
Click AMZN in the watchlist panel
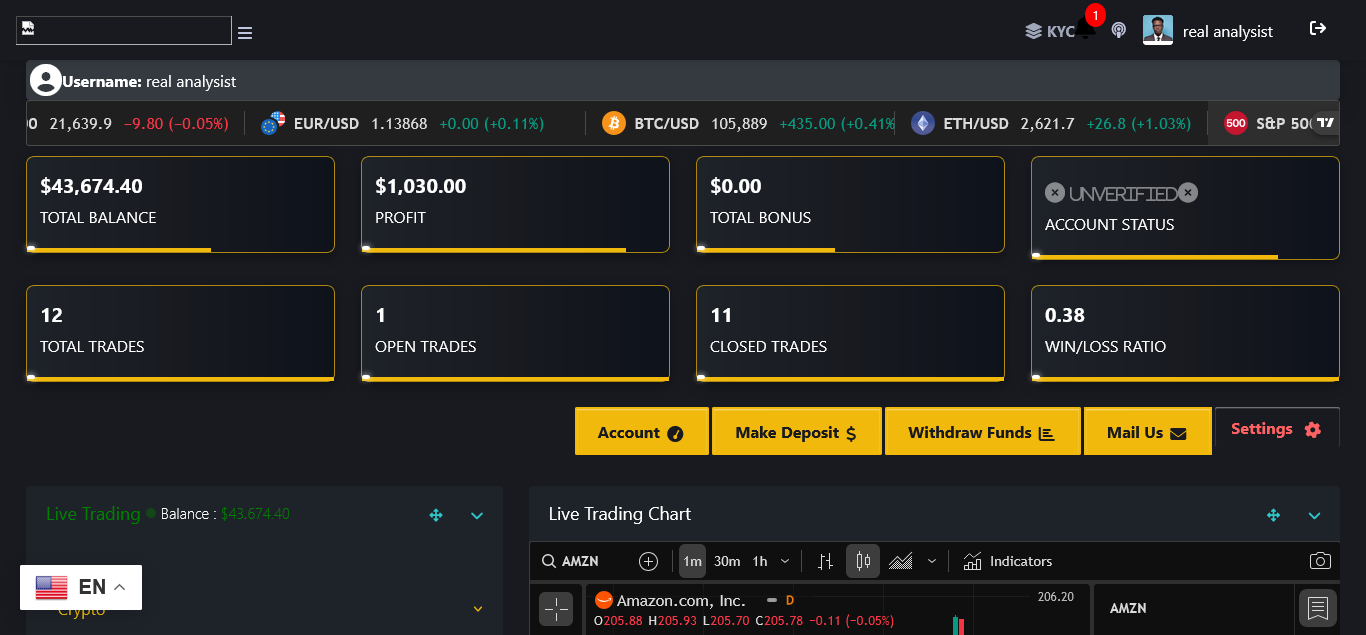[x=1128, y=608]
